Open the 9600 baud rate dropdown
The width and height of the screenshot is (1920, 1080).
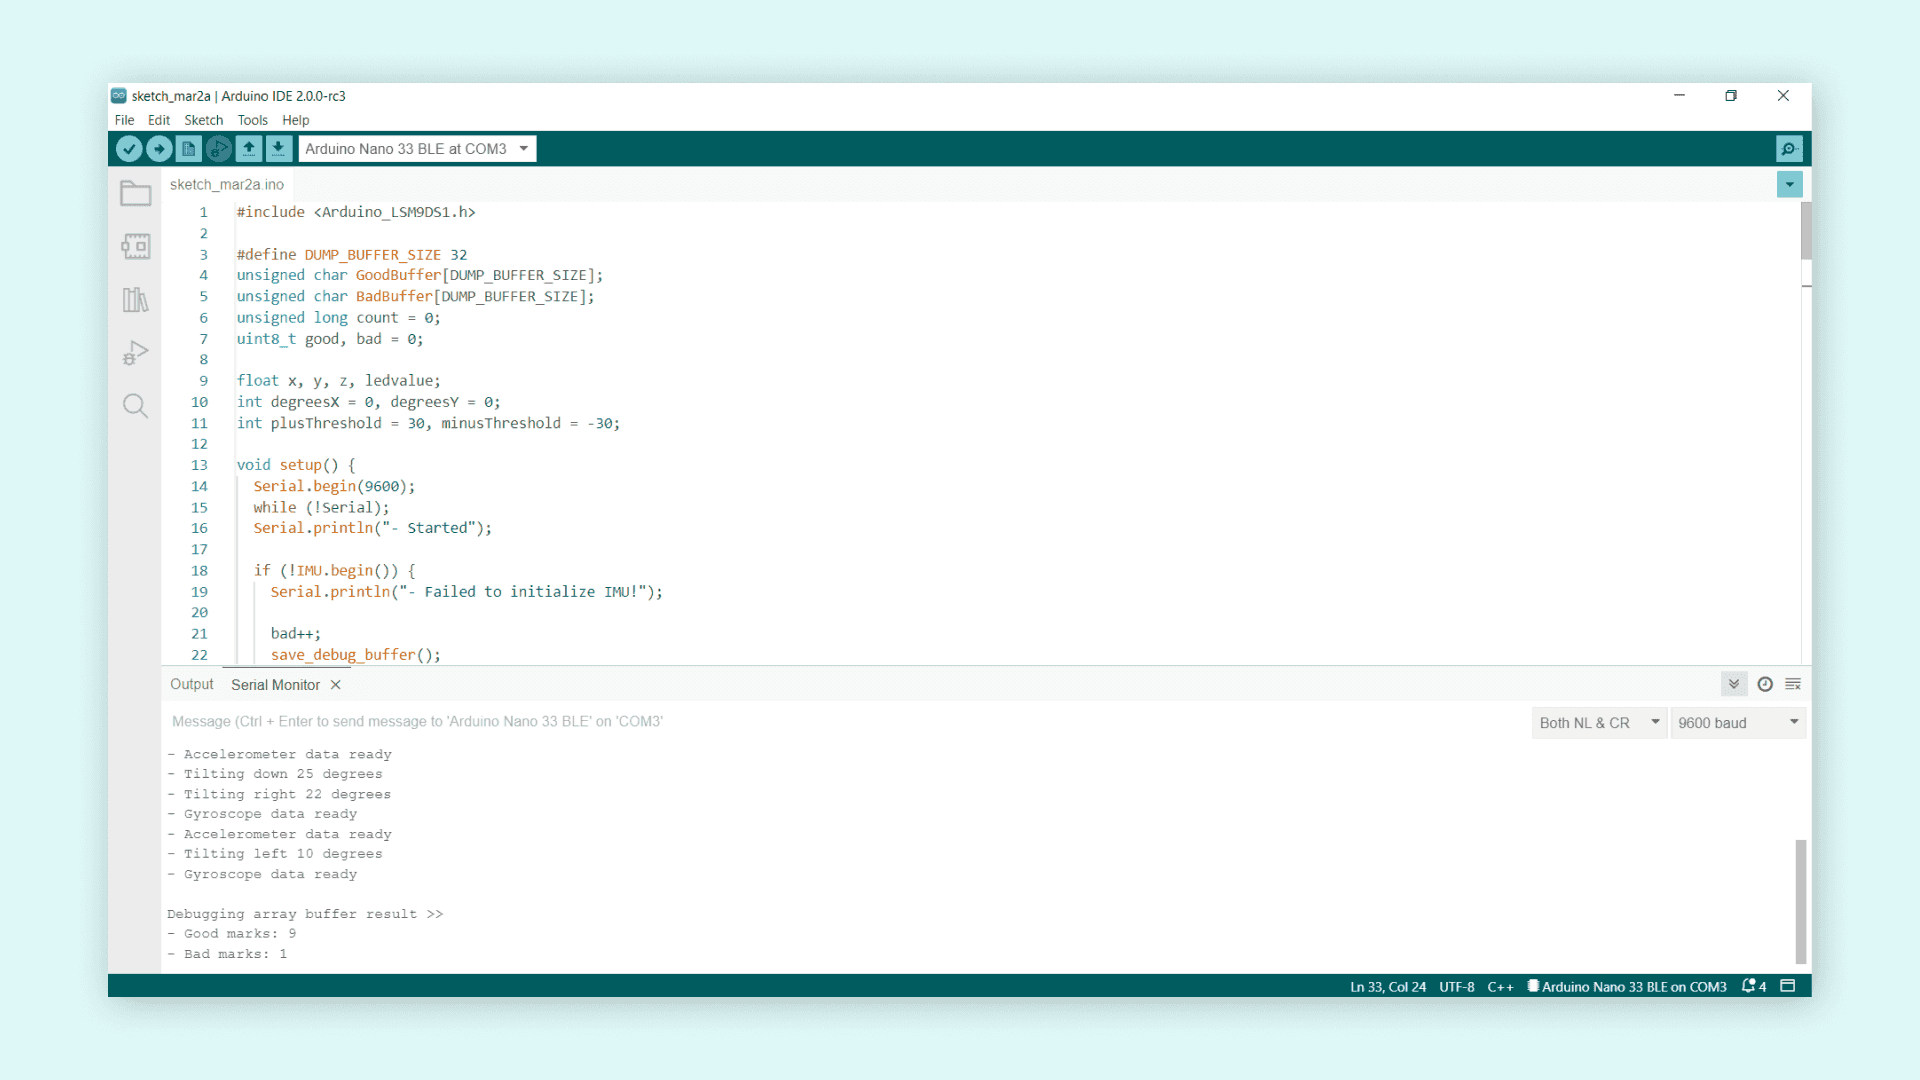(x=1738, y=722)
